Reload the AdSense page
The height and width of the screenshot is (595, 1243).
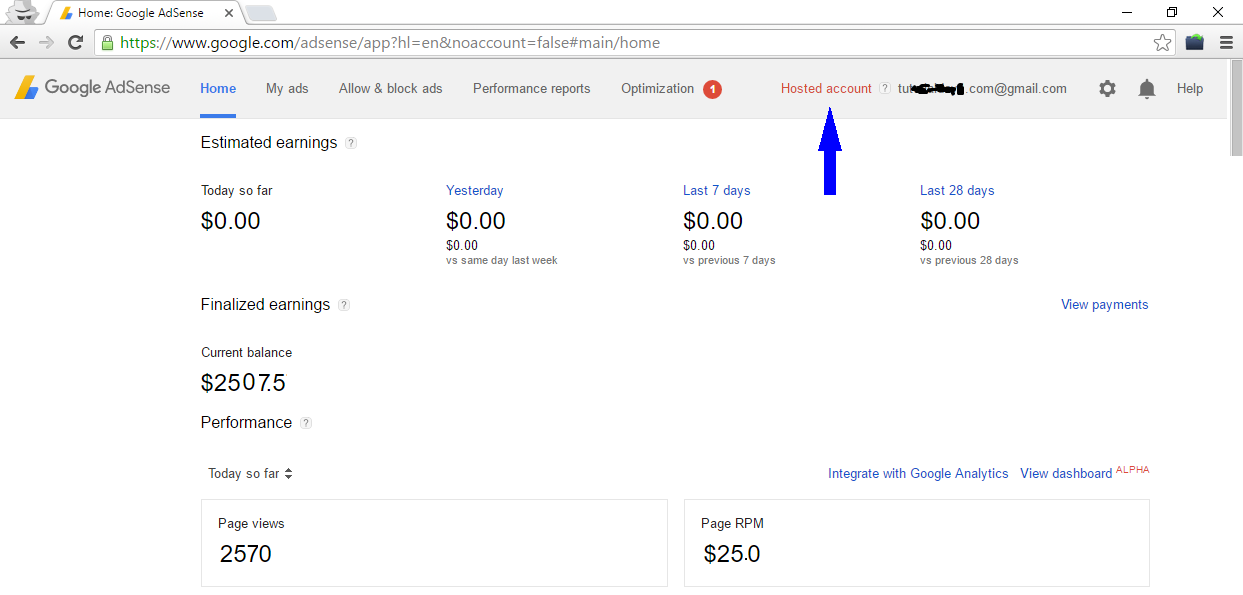[75, 42]
